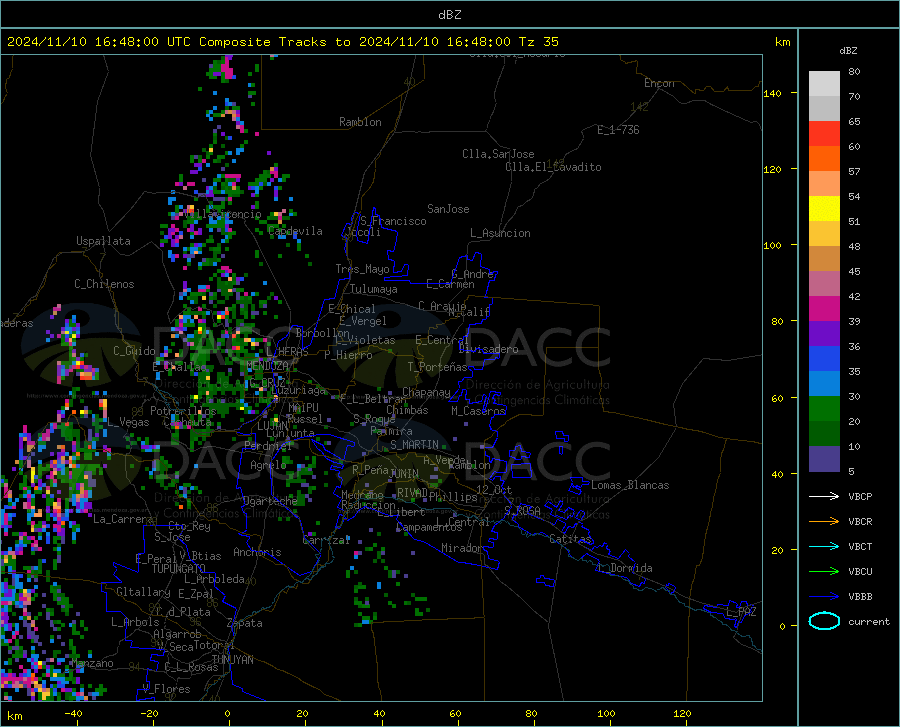Screen dimensions: 900x727
Task: Select the red 60 dBZ color swatch
Action: tap(824, 134)
